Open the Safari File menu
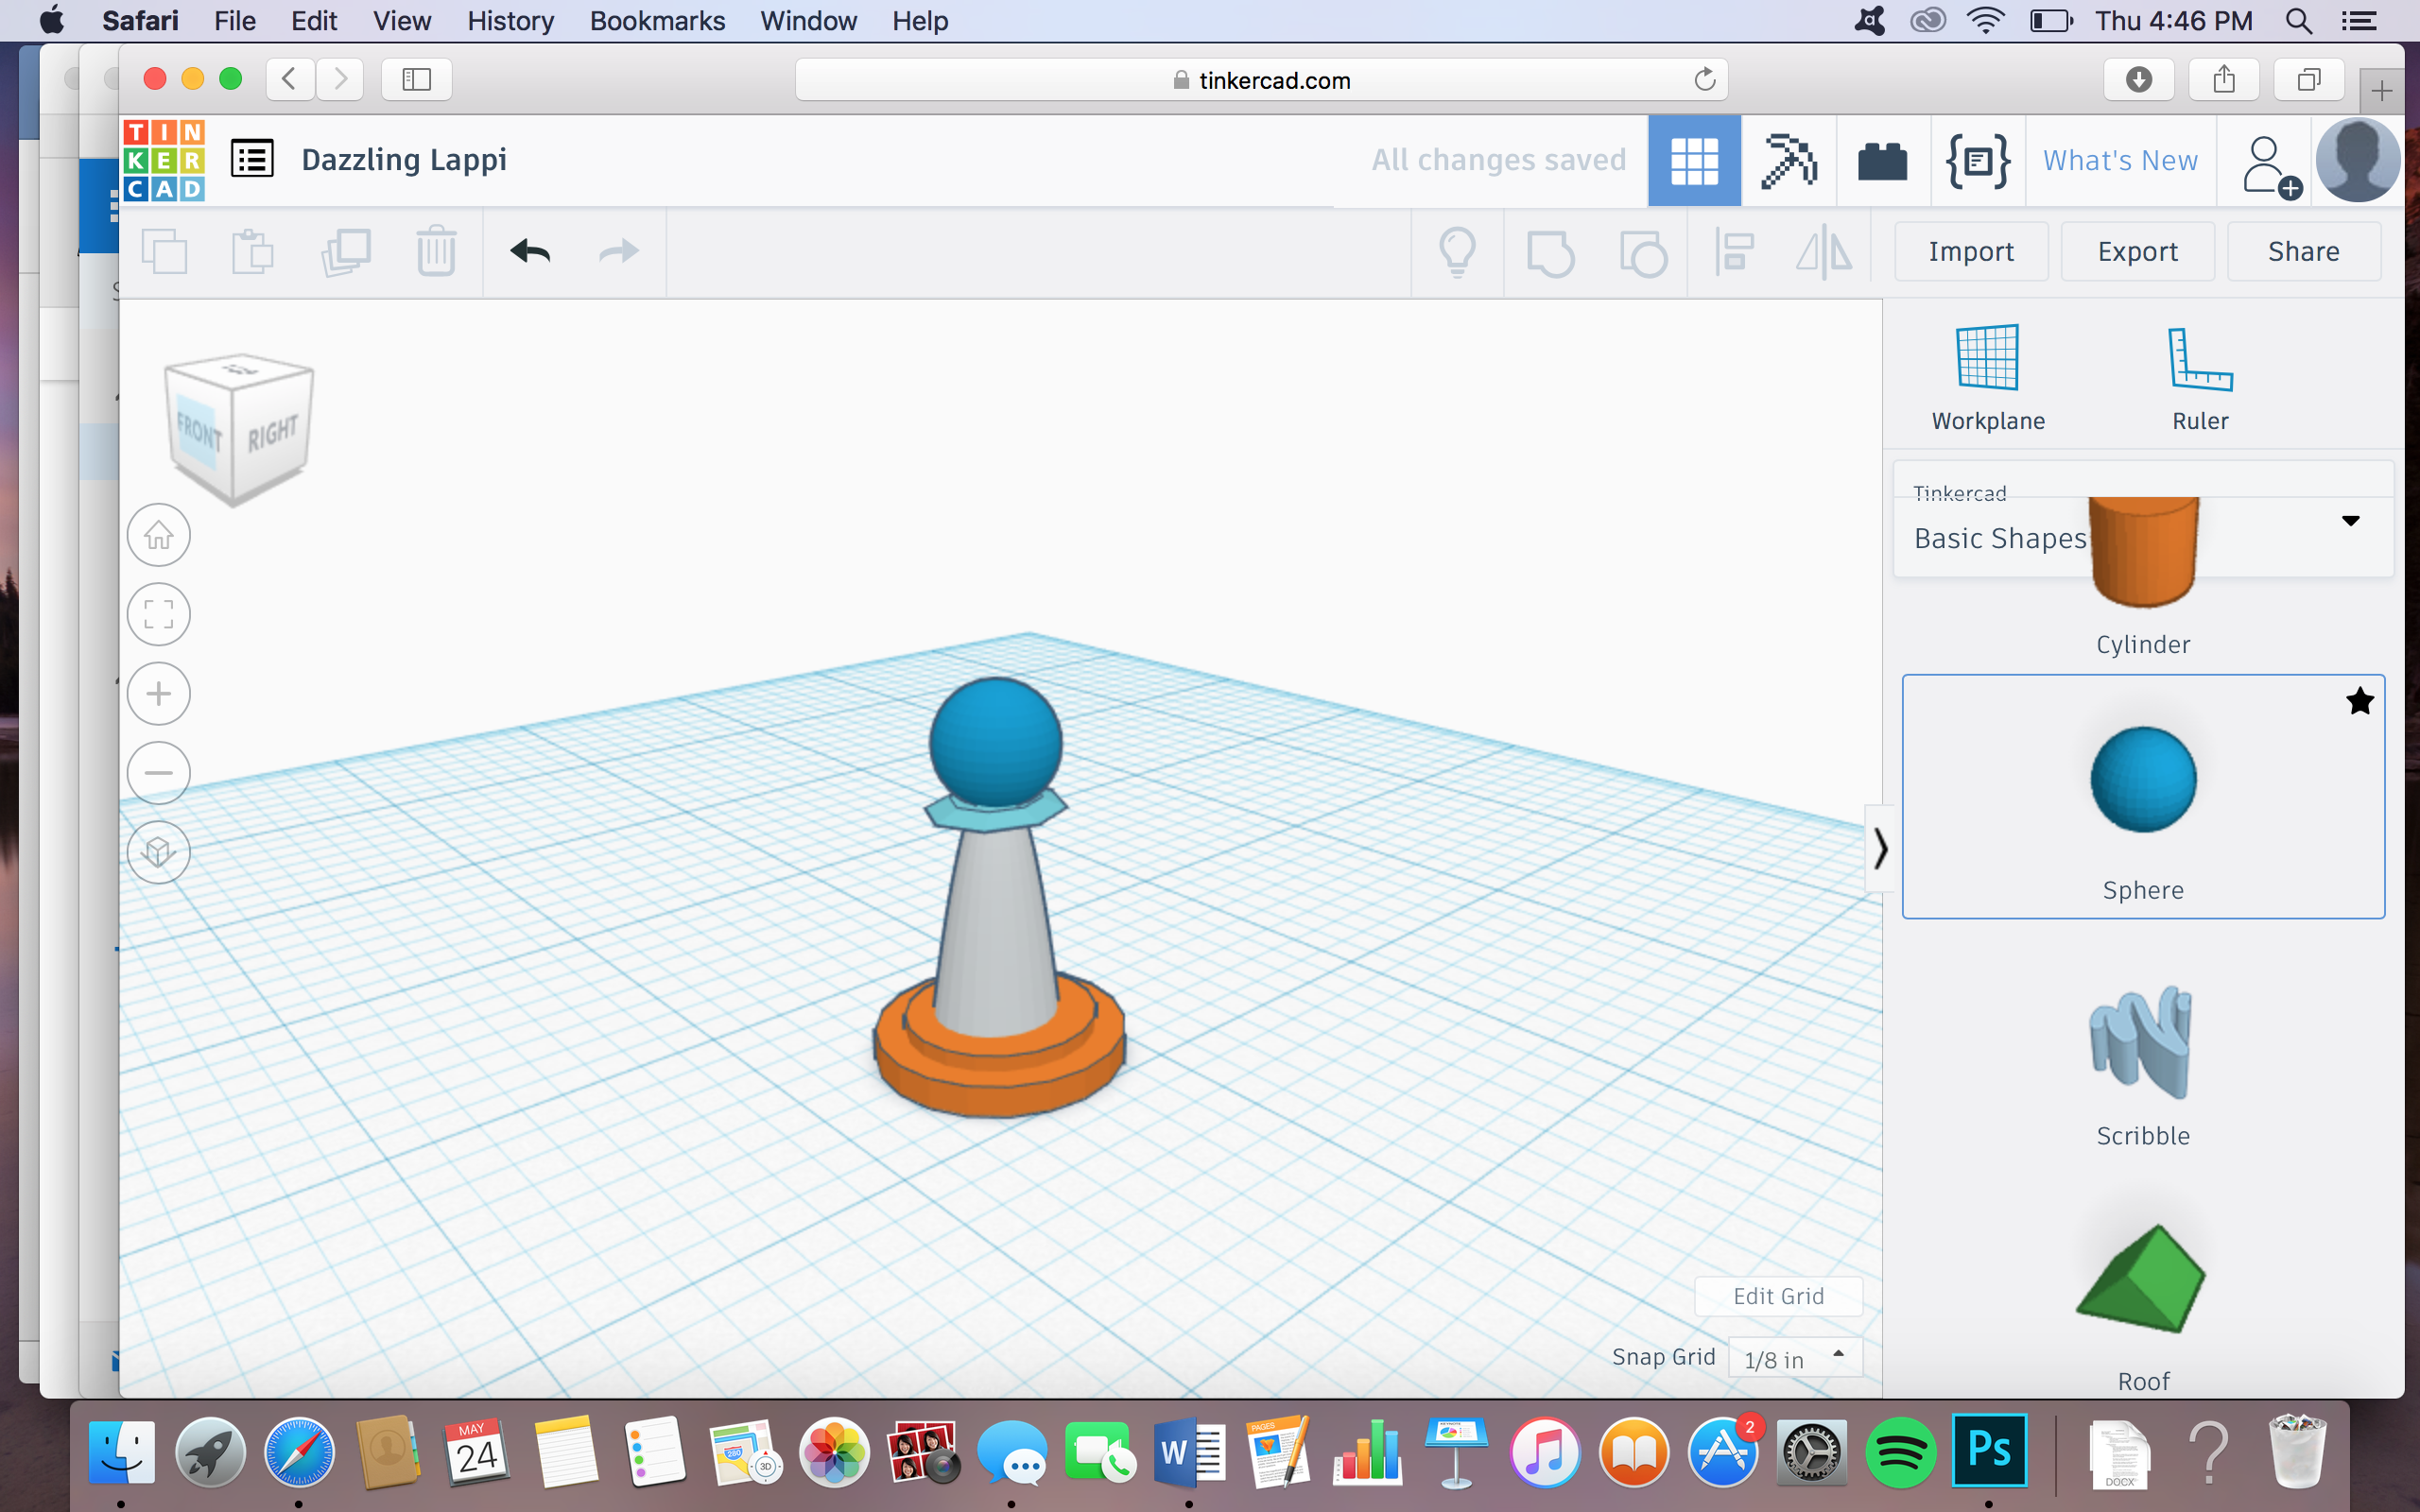Screen dimensions: 2420x1512 click(235, 20)
